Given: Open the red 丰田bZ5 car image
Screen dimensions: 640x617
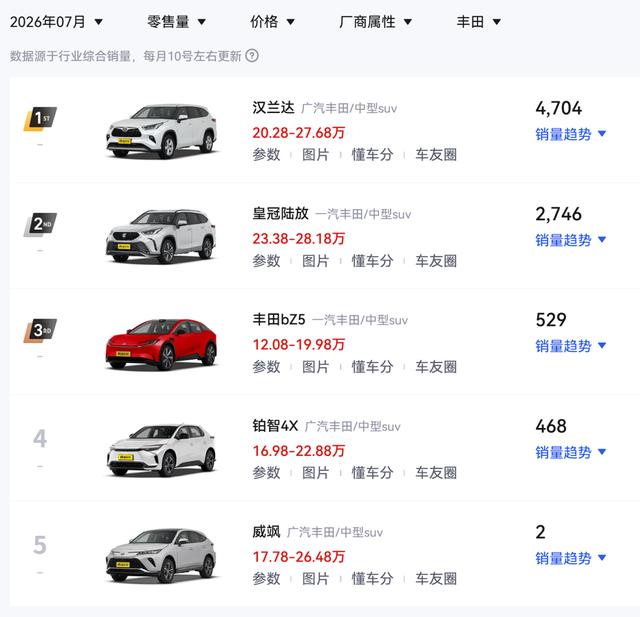Looking at the screenshot, I should [x=161, y=344].
